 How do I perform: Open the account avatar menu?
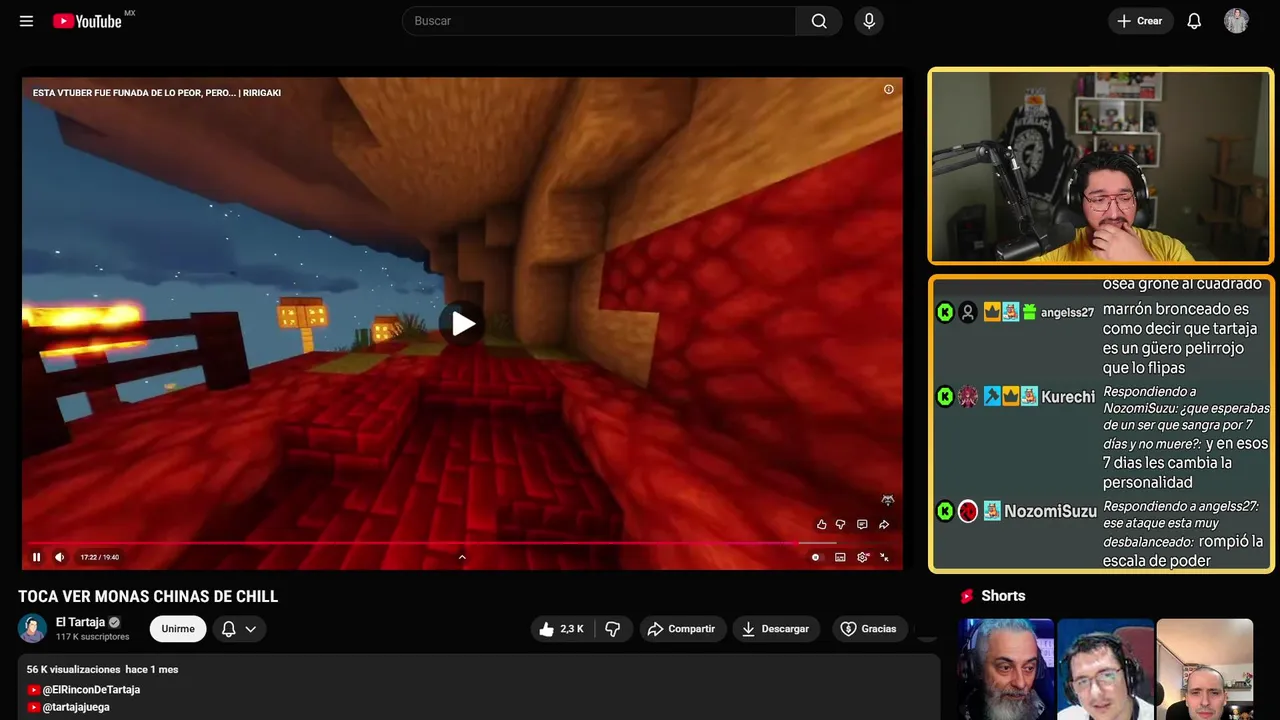(1236, 21)
